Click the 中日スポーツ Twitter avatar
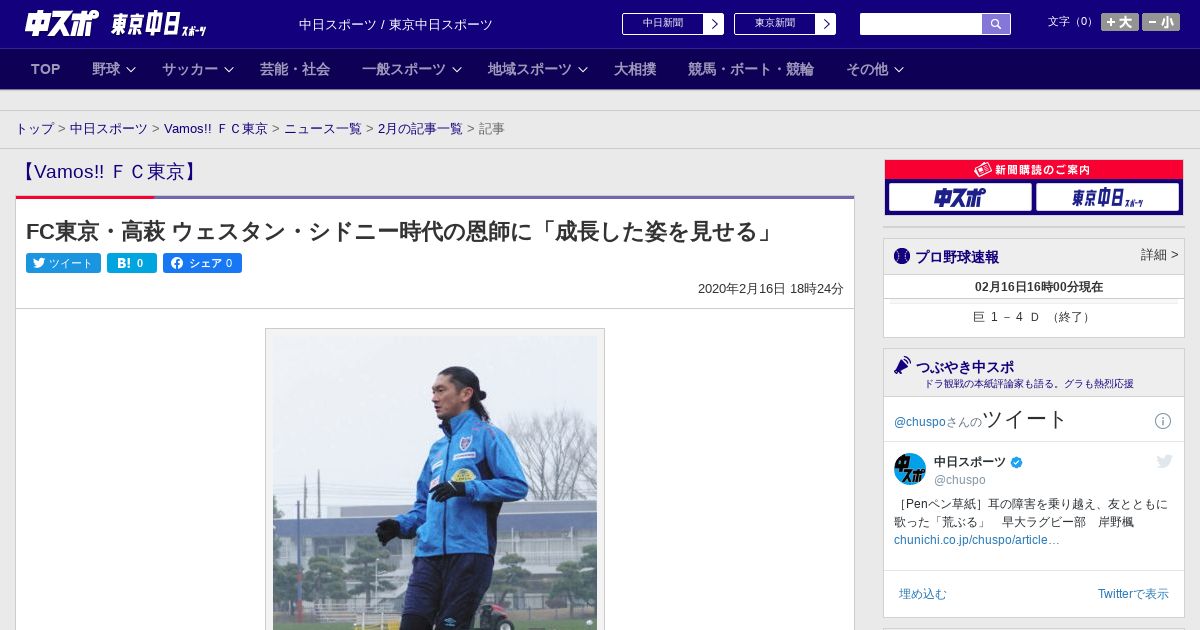The image size is (1200, 630). point(910,469)
